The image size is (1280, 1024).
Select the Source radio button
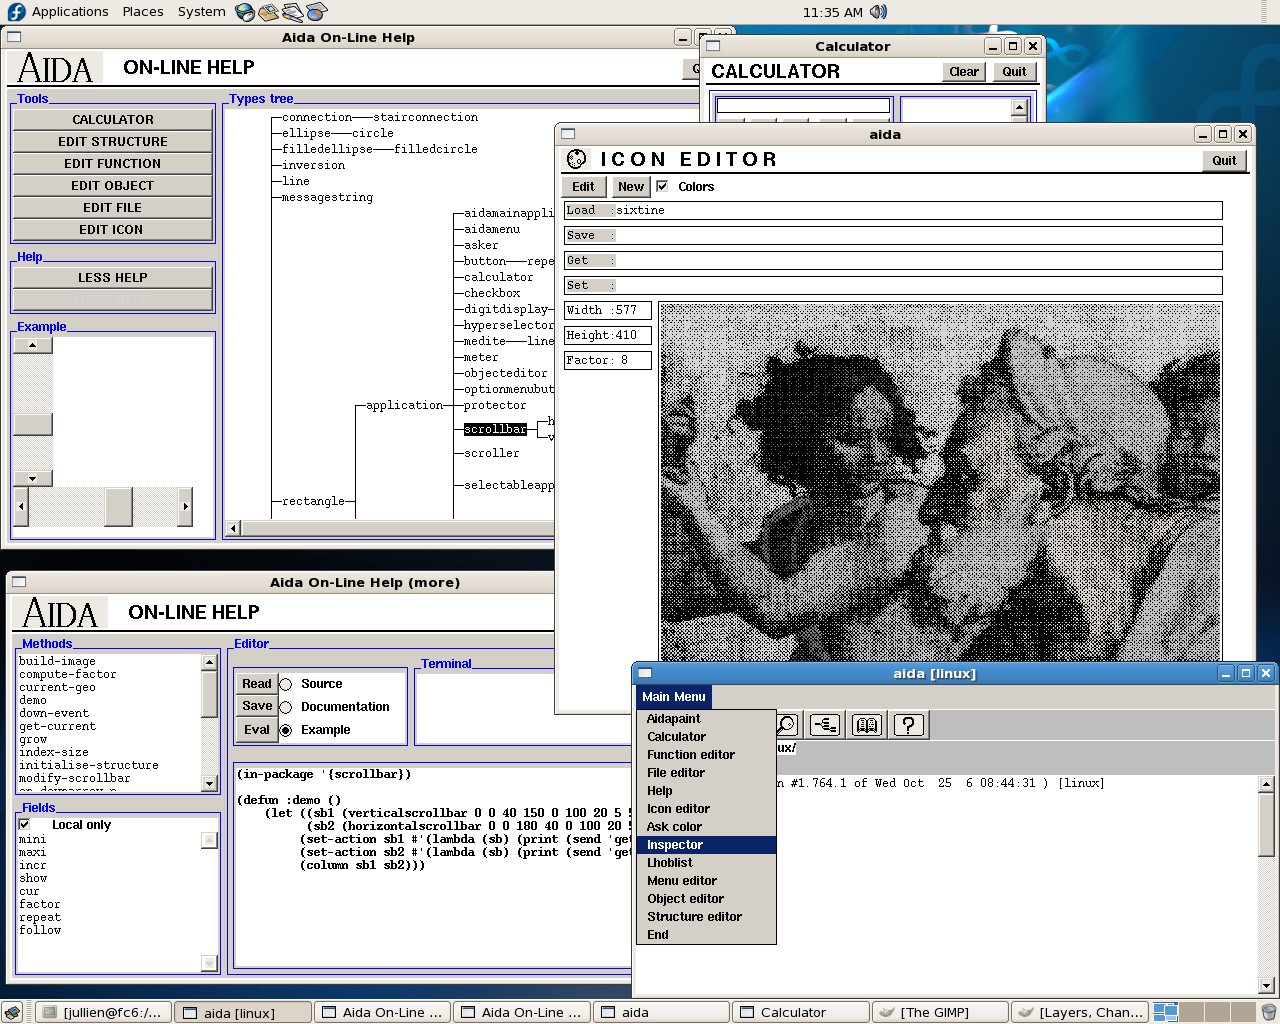[286, 684]
